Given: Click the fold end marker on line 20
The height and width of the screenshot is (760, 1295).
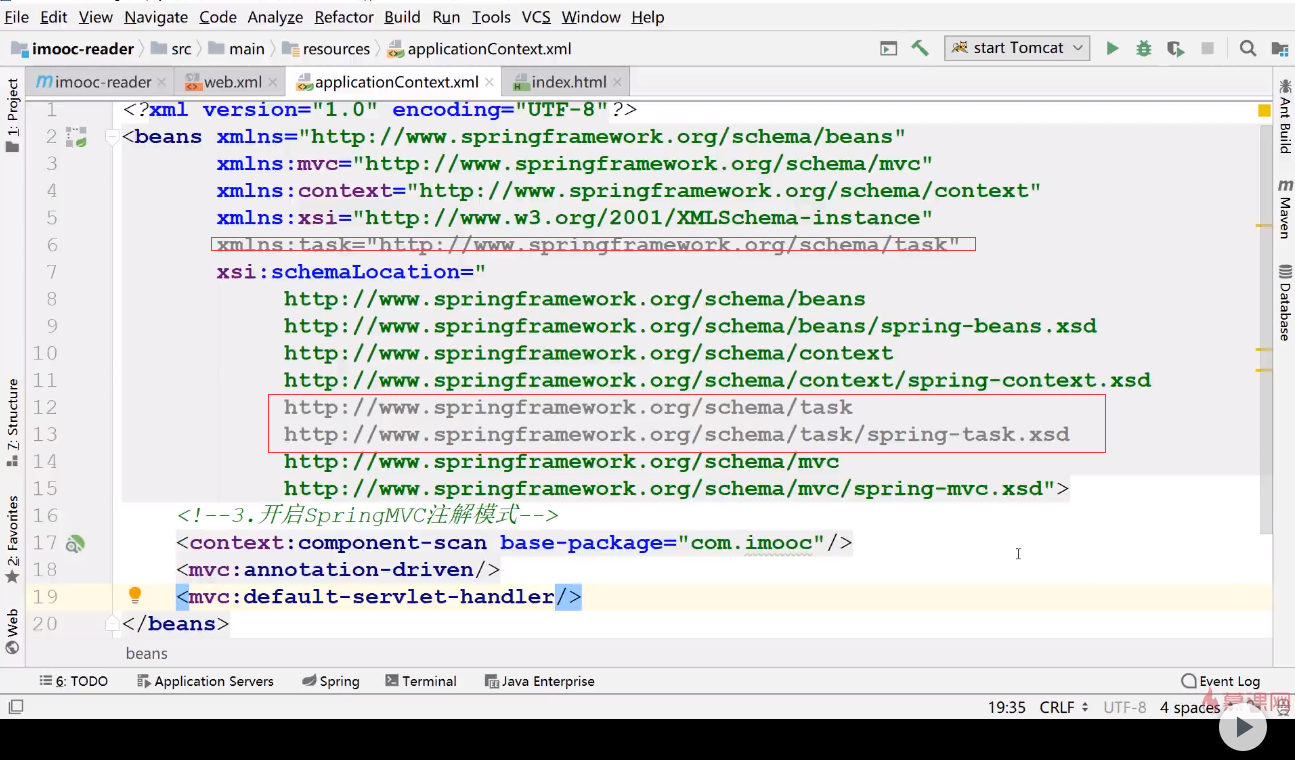Looking at the screenshot, I should 113,624.
